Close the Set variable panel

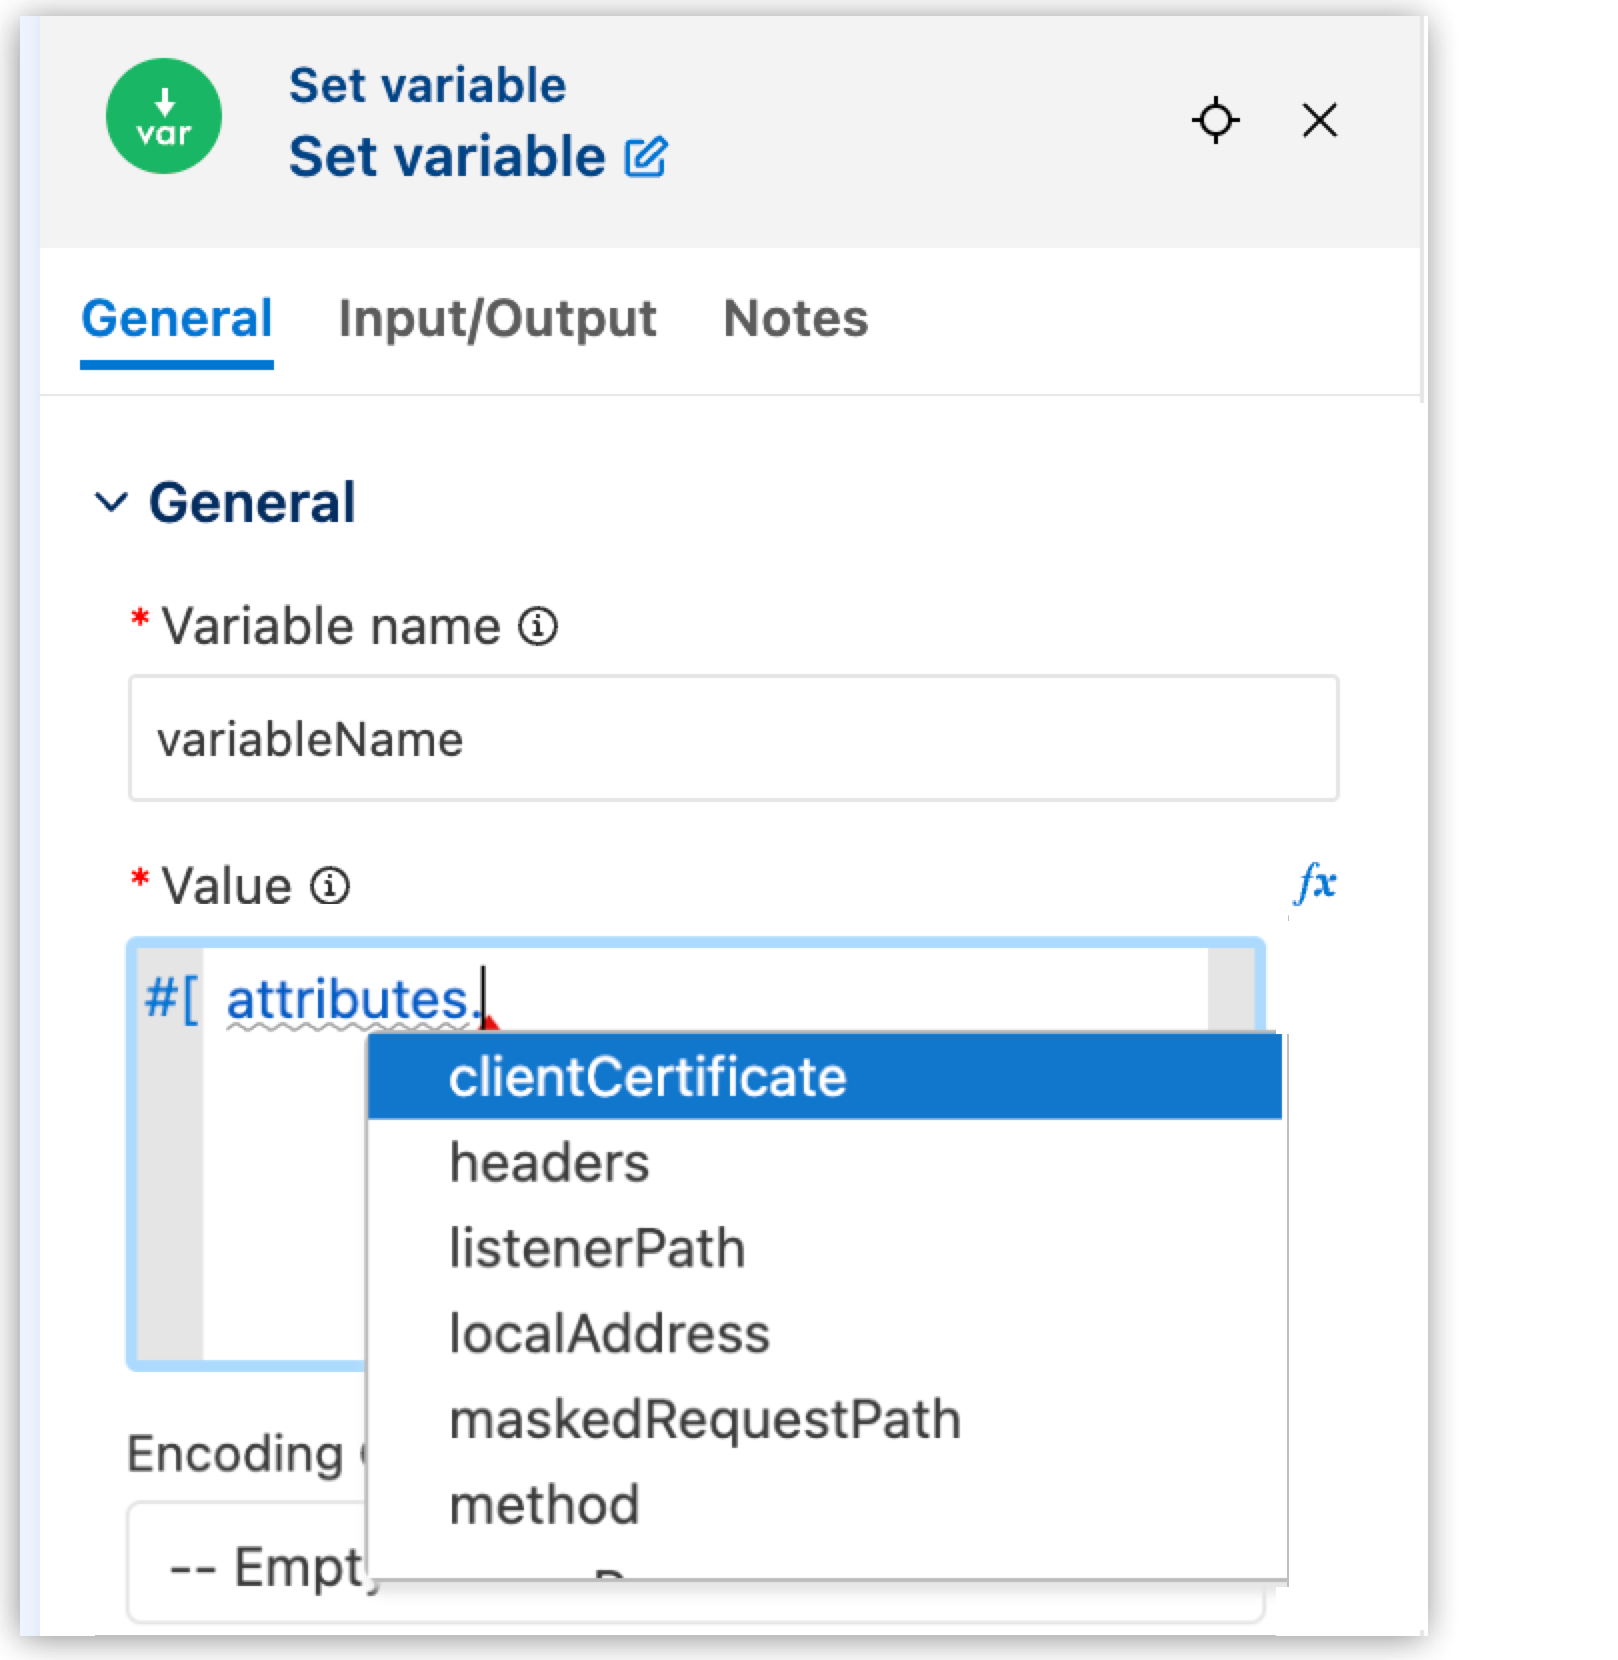1320,120
